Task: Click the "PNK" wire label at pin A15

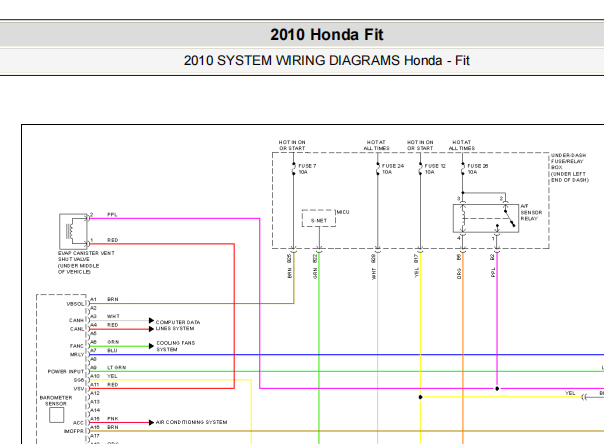Action: [113, 419]
